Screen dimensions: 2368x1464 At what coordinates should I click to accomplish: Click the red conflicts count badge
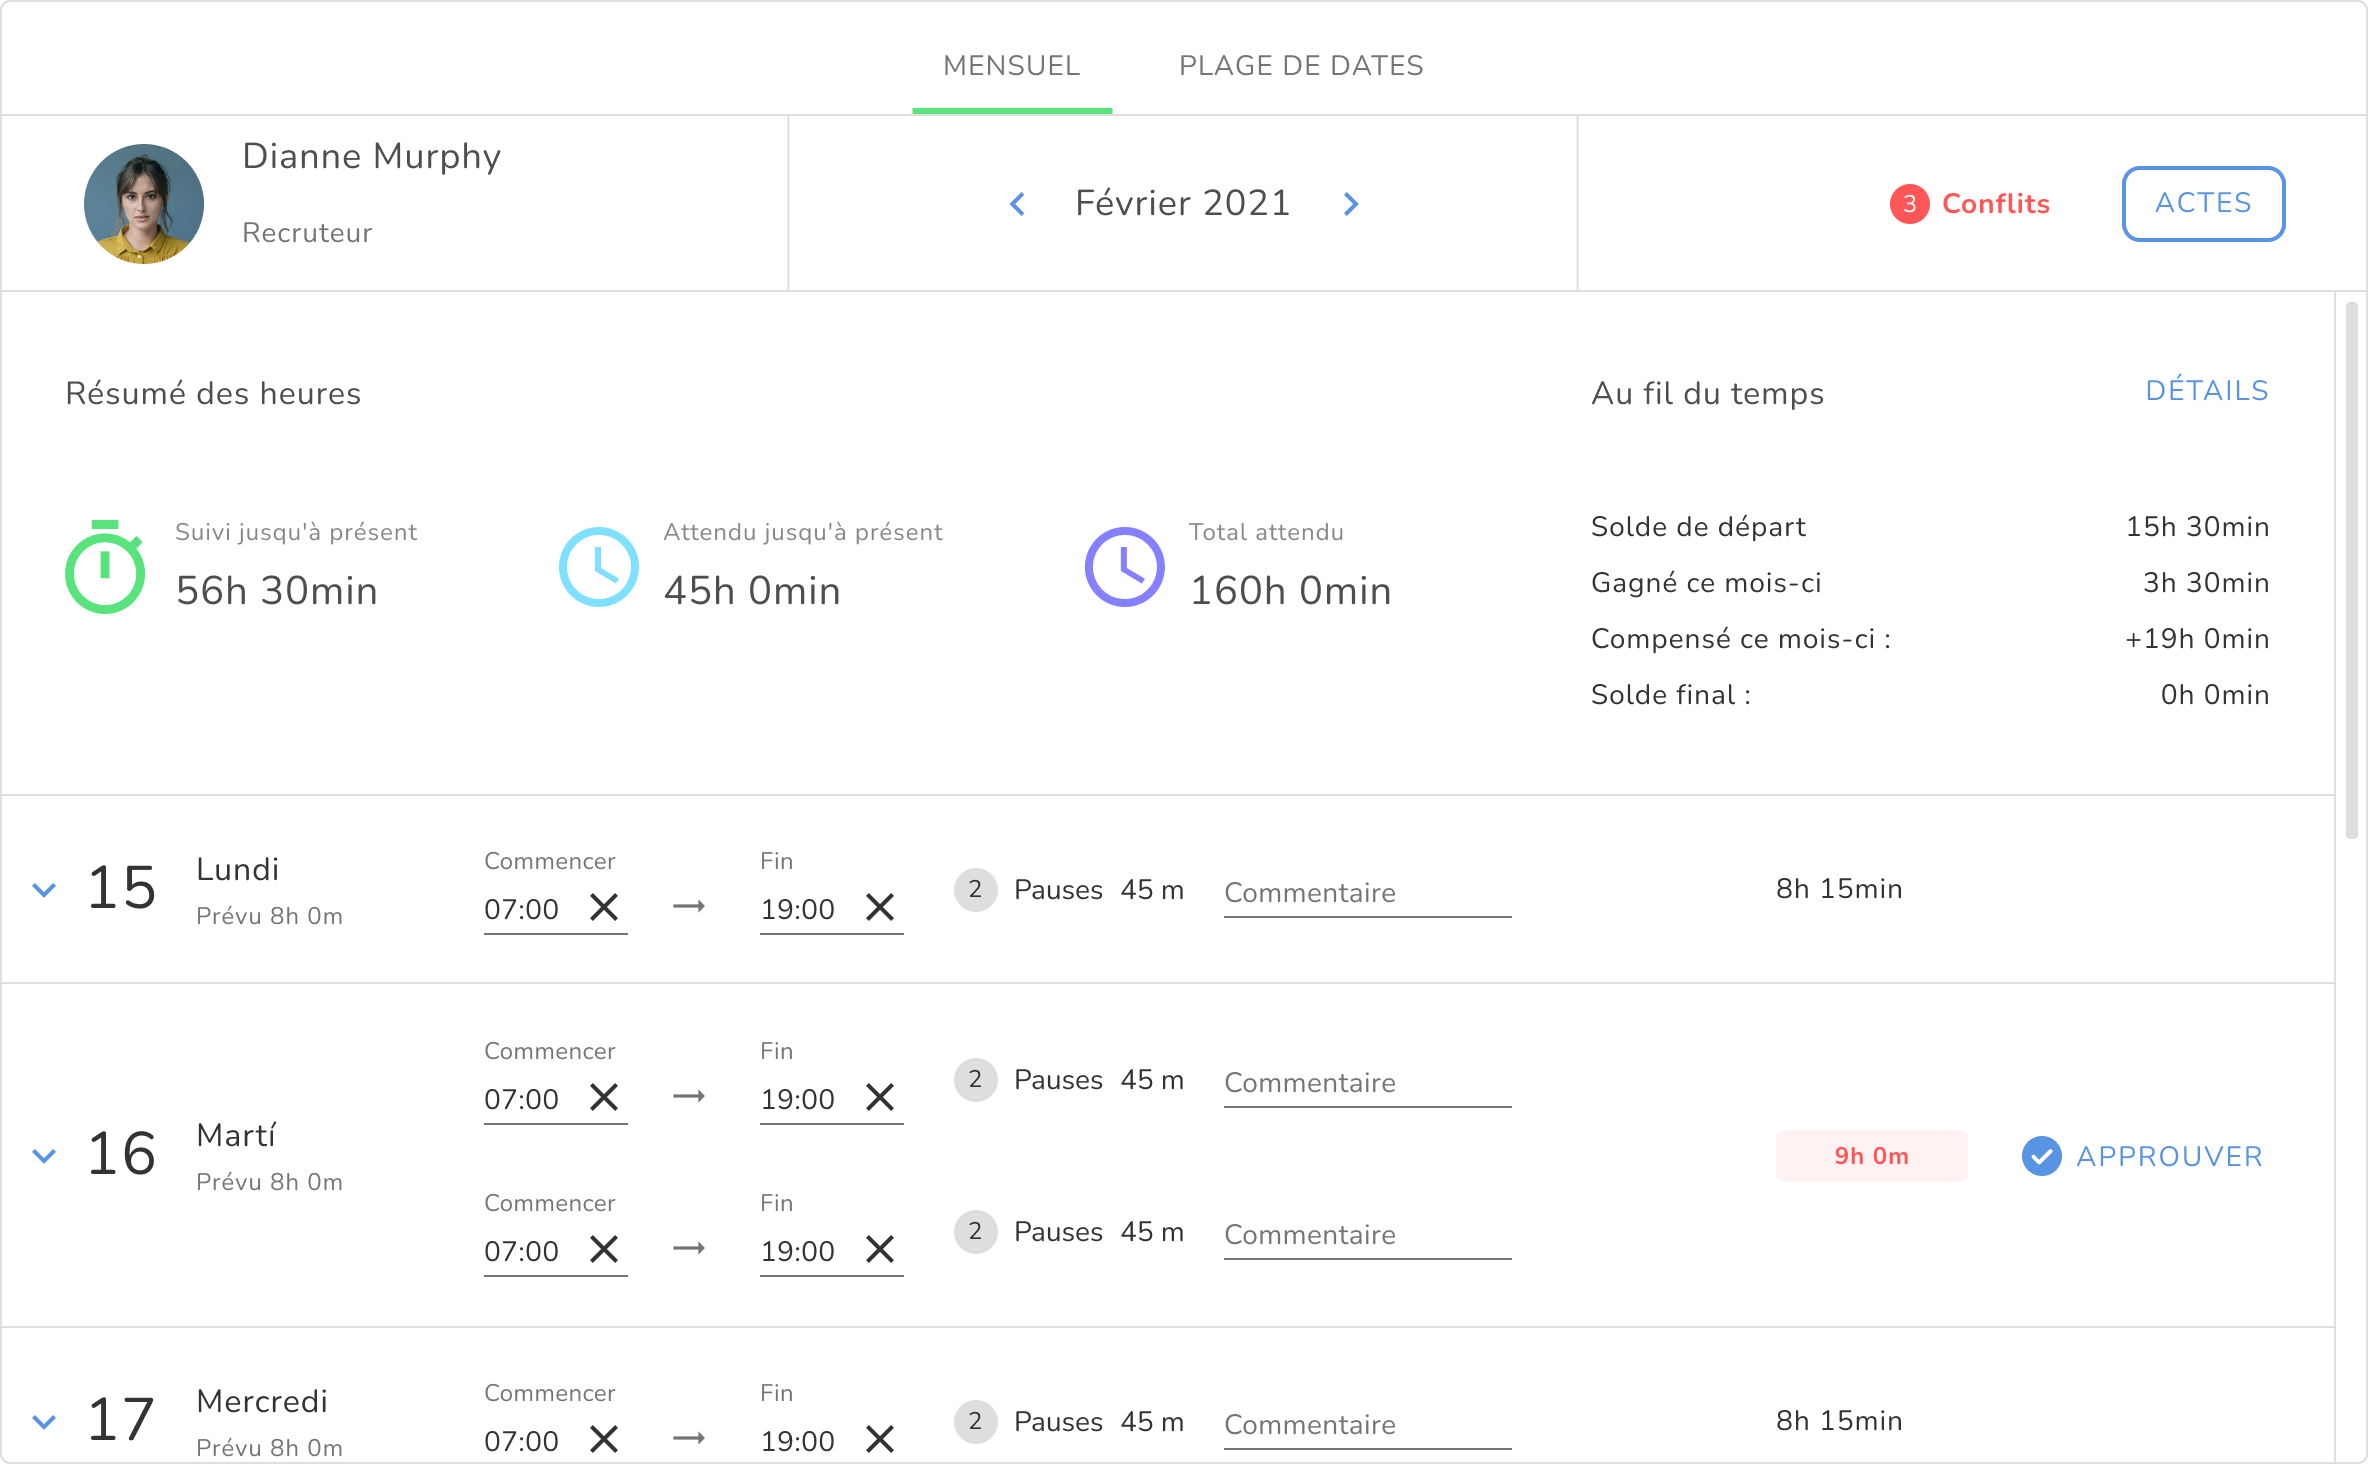click(1909, 204)
